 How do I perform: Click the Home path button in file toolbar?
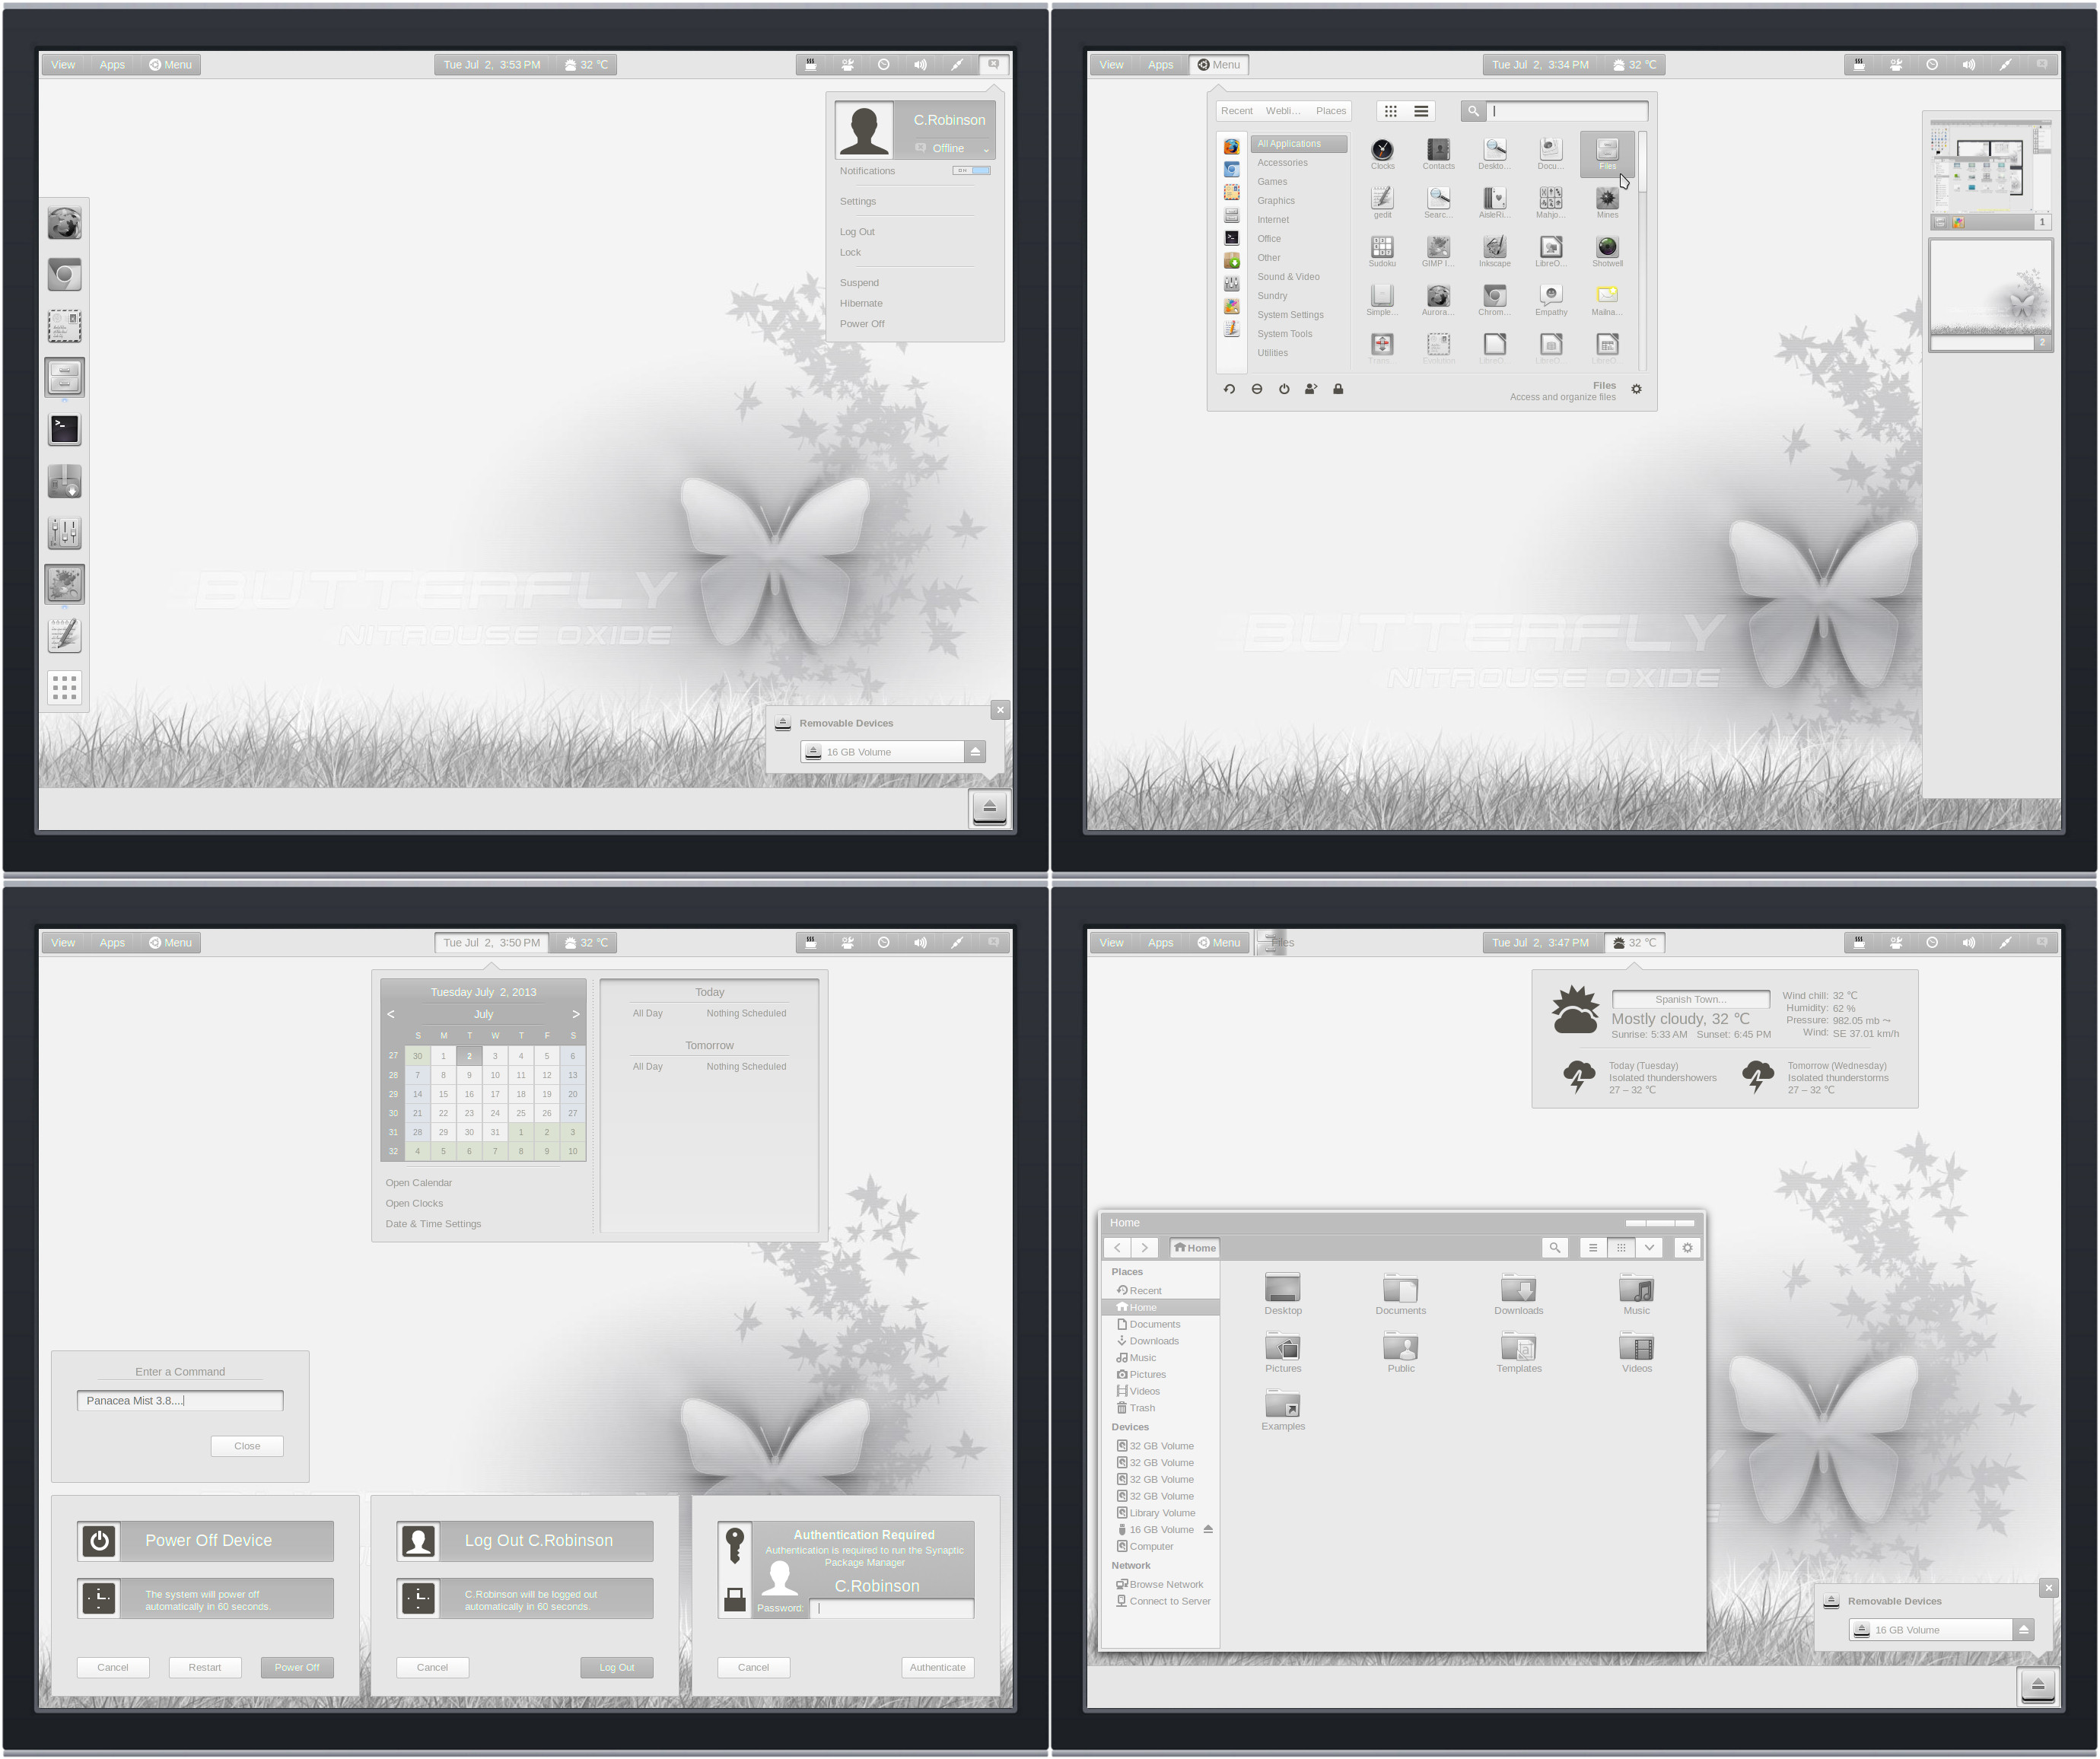coord(1195,1248)
